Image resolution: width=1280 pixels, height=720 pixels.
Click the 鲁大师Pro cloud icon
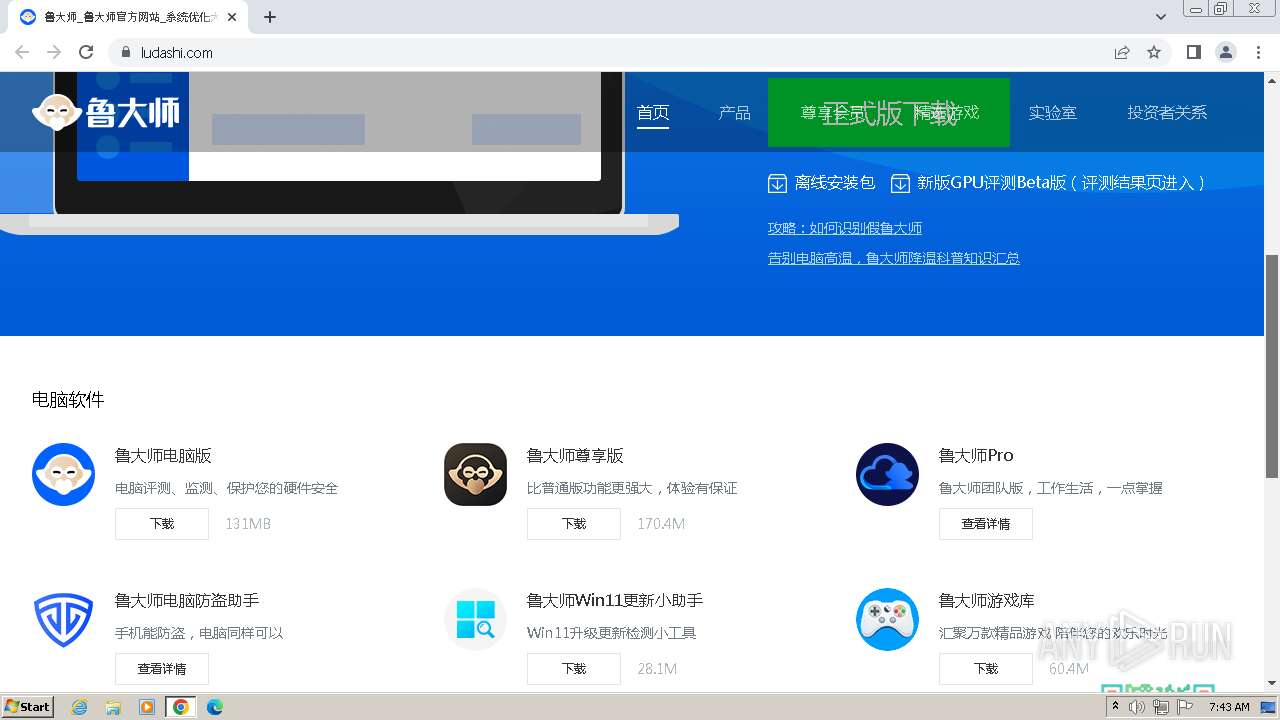pos(887,474)
